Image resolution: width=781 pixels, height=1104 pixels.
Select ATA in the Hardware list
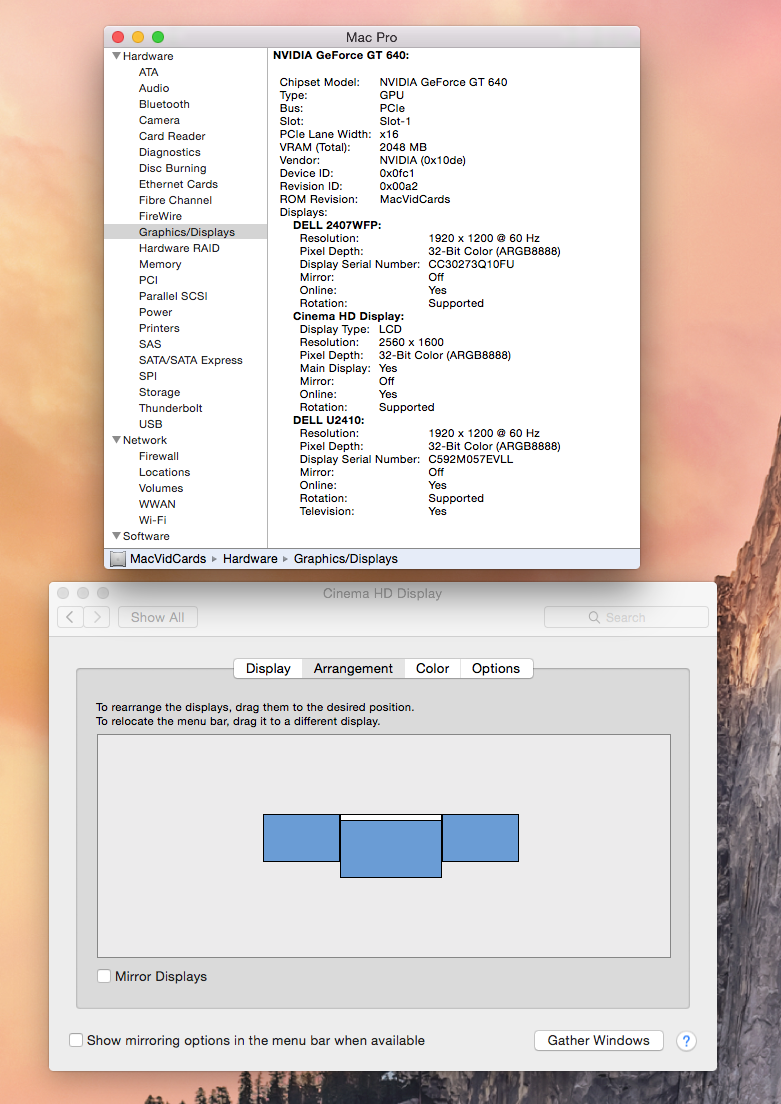click(149, 72)
